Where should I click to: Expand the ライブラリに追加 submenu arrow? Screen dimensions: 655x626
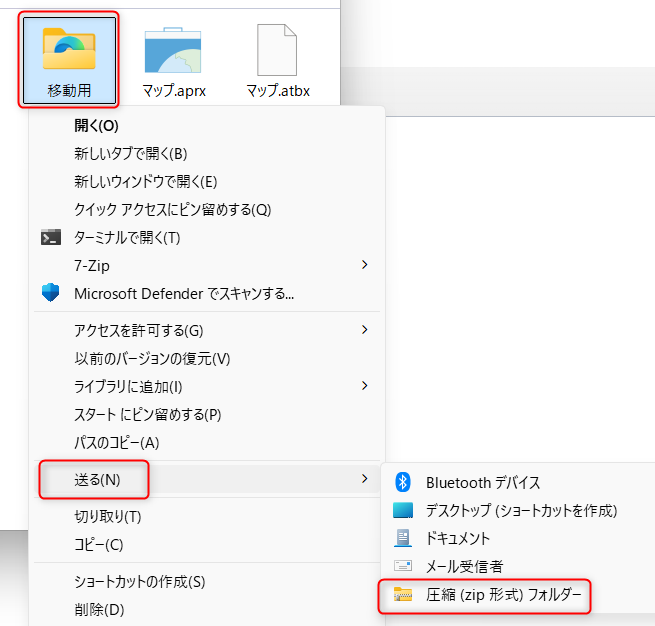point(364,386)
